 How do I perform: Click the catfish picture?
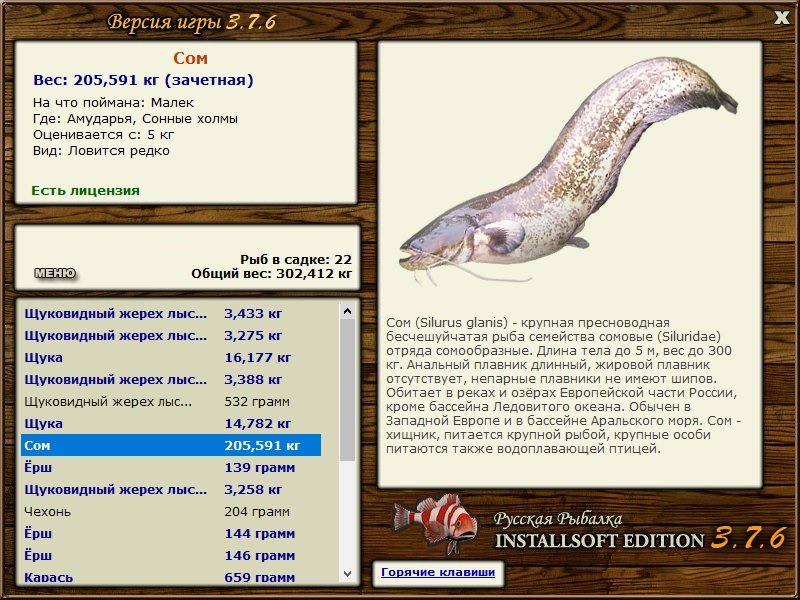click(x=569, y=171)
